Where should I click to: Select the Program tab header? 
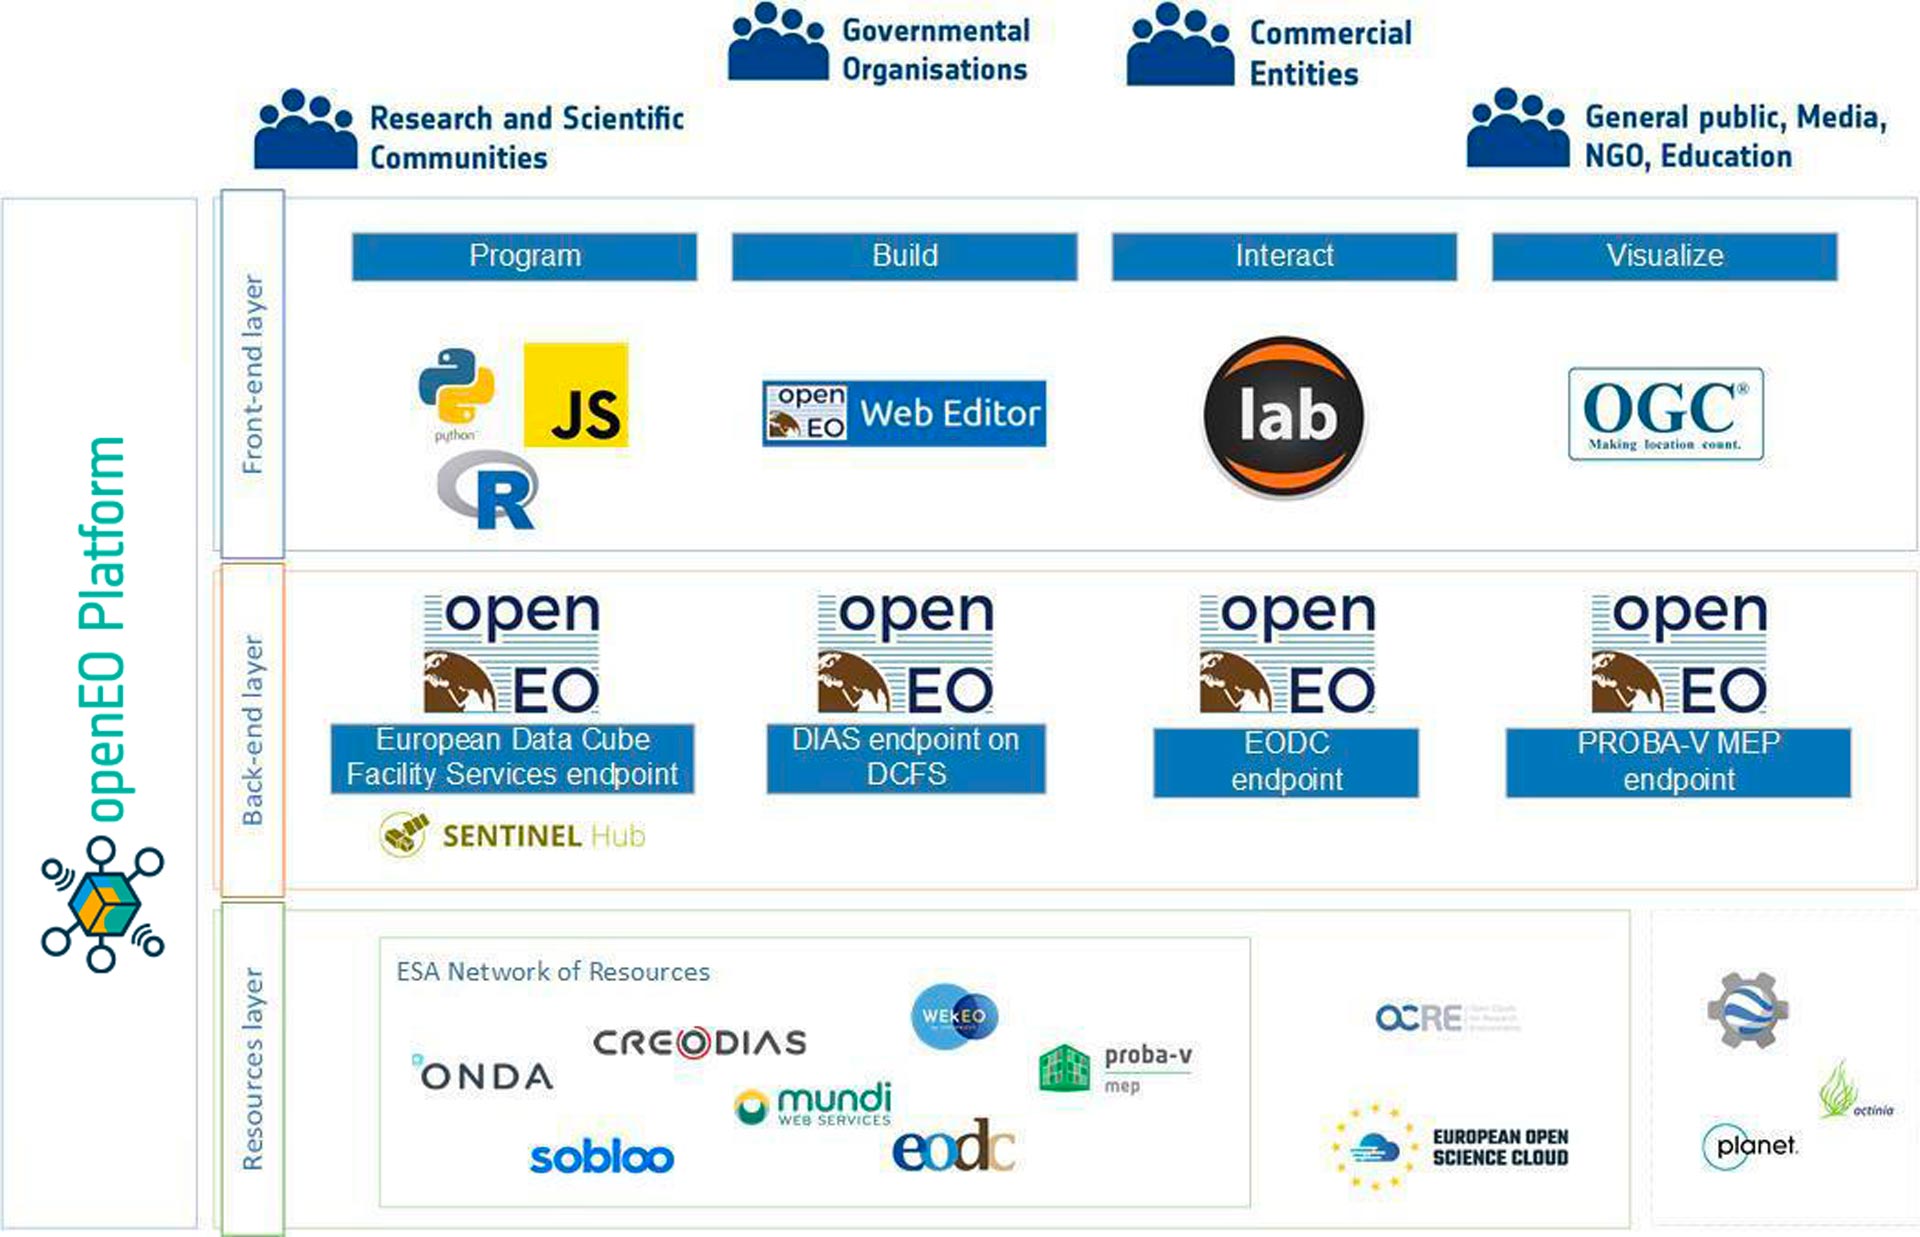coord(523,256)
